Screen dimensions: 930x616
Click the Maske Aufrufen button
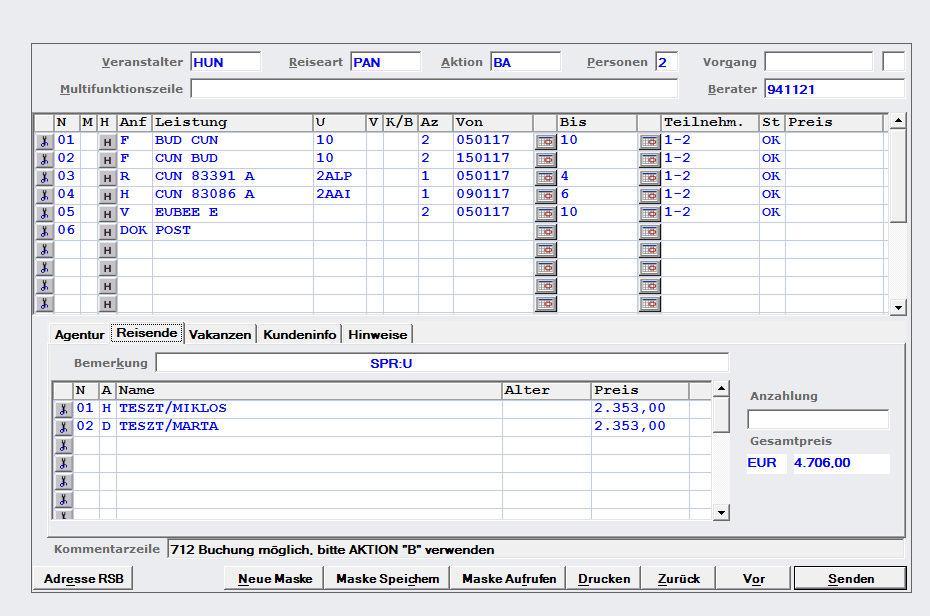click(x=509, y=579)
